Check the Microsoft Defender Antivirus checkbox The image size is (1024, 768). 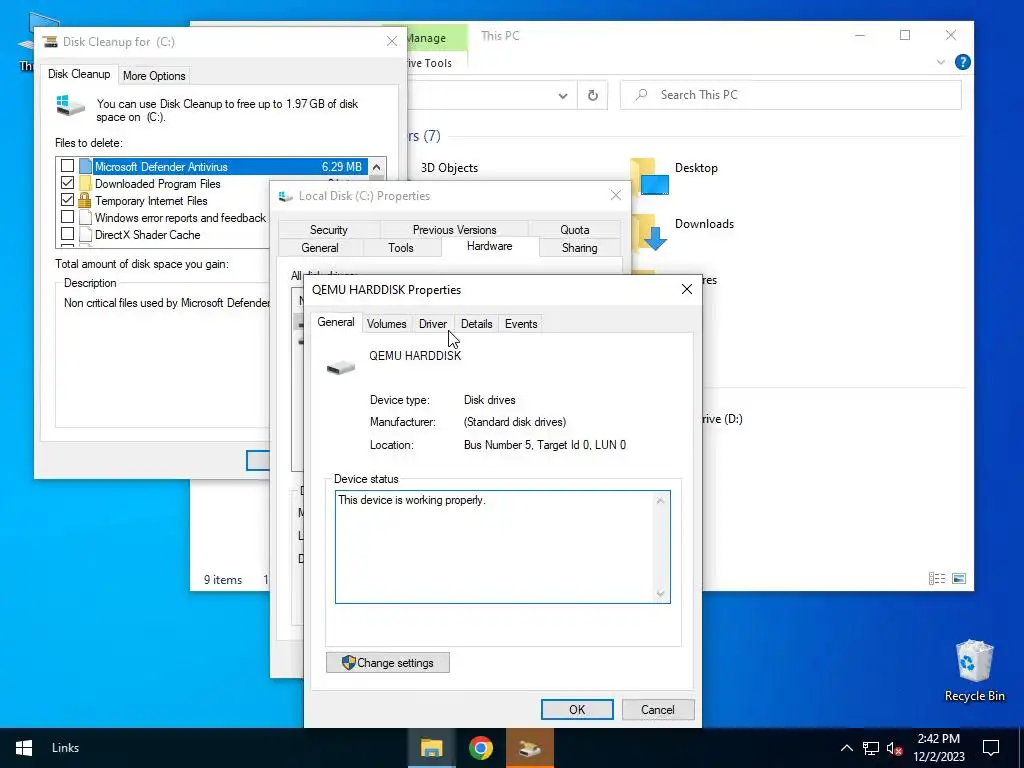(x=67, y=166)
